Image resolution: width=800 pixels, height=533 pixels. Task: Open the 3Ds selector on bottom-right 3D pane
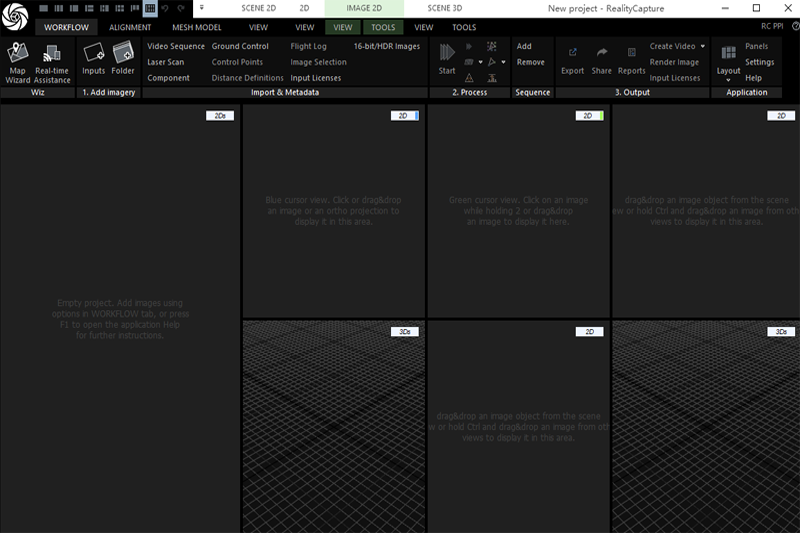click(781, 332)
